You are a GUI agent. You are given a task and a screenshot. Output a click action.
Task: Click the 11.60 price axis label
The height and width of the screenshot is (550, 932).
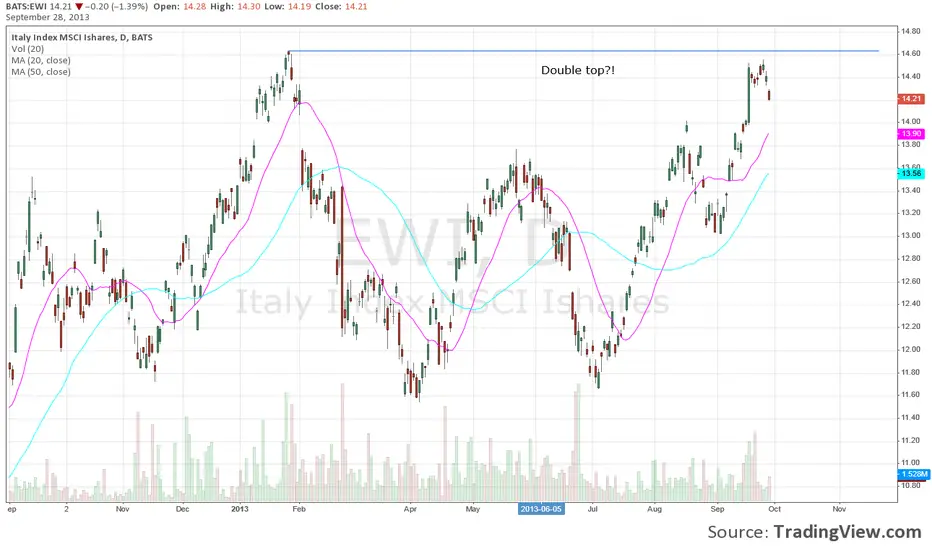[911, 395]
